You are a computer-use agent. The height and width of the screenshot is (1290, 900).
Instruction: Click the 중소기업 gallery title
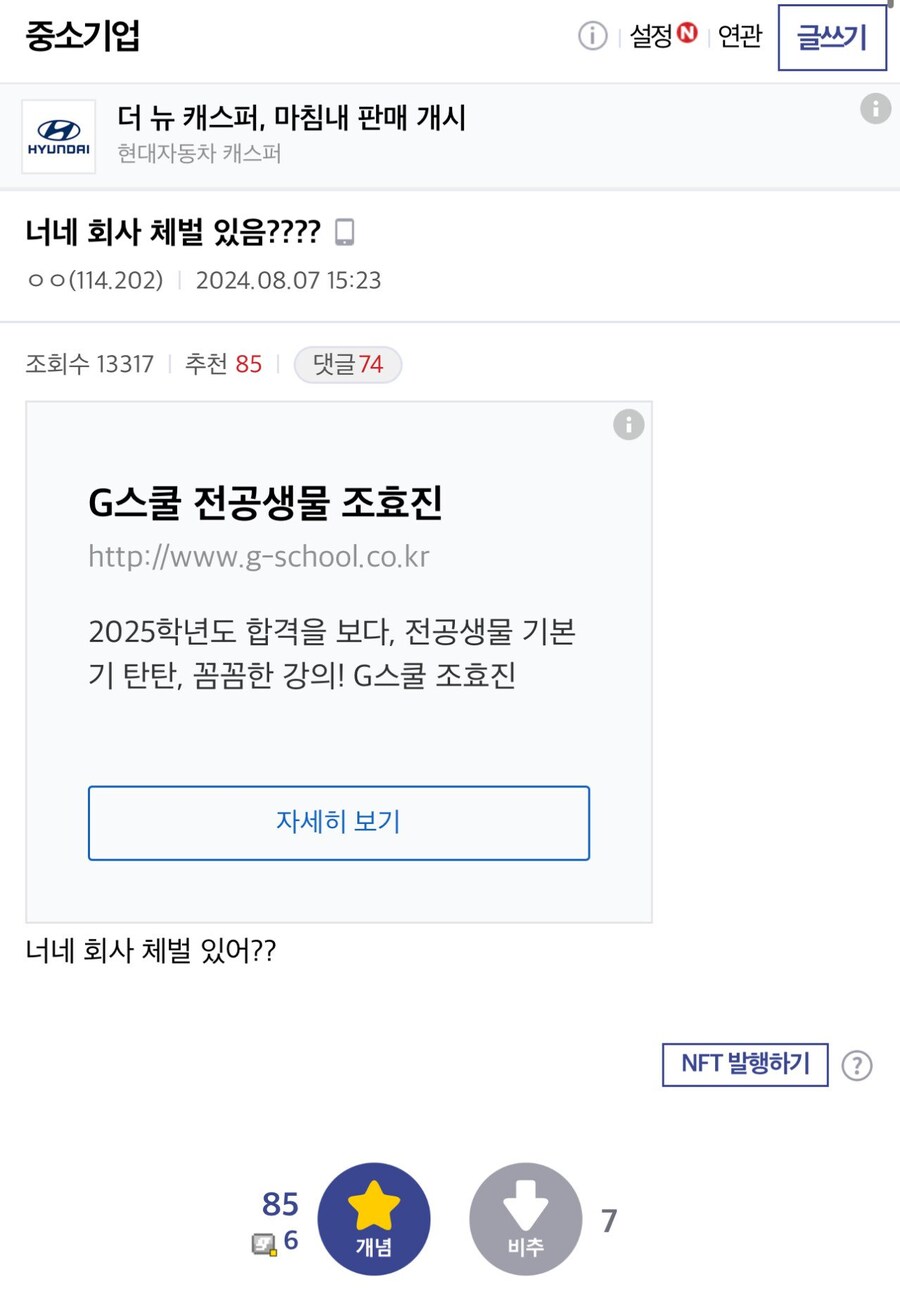(81, 36)
